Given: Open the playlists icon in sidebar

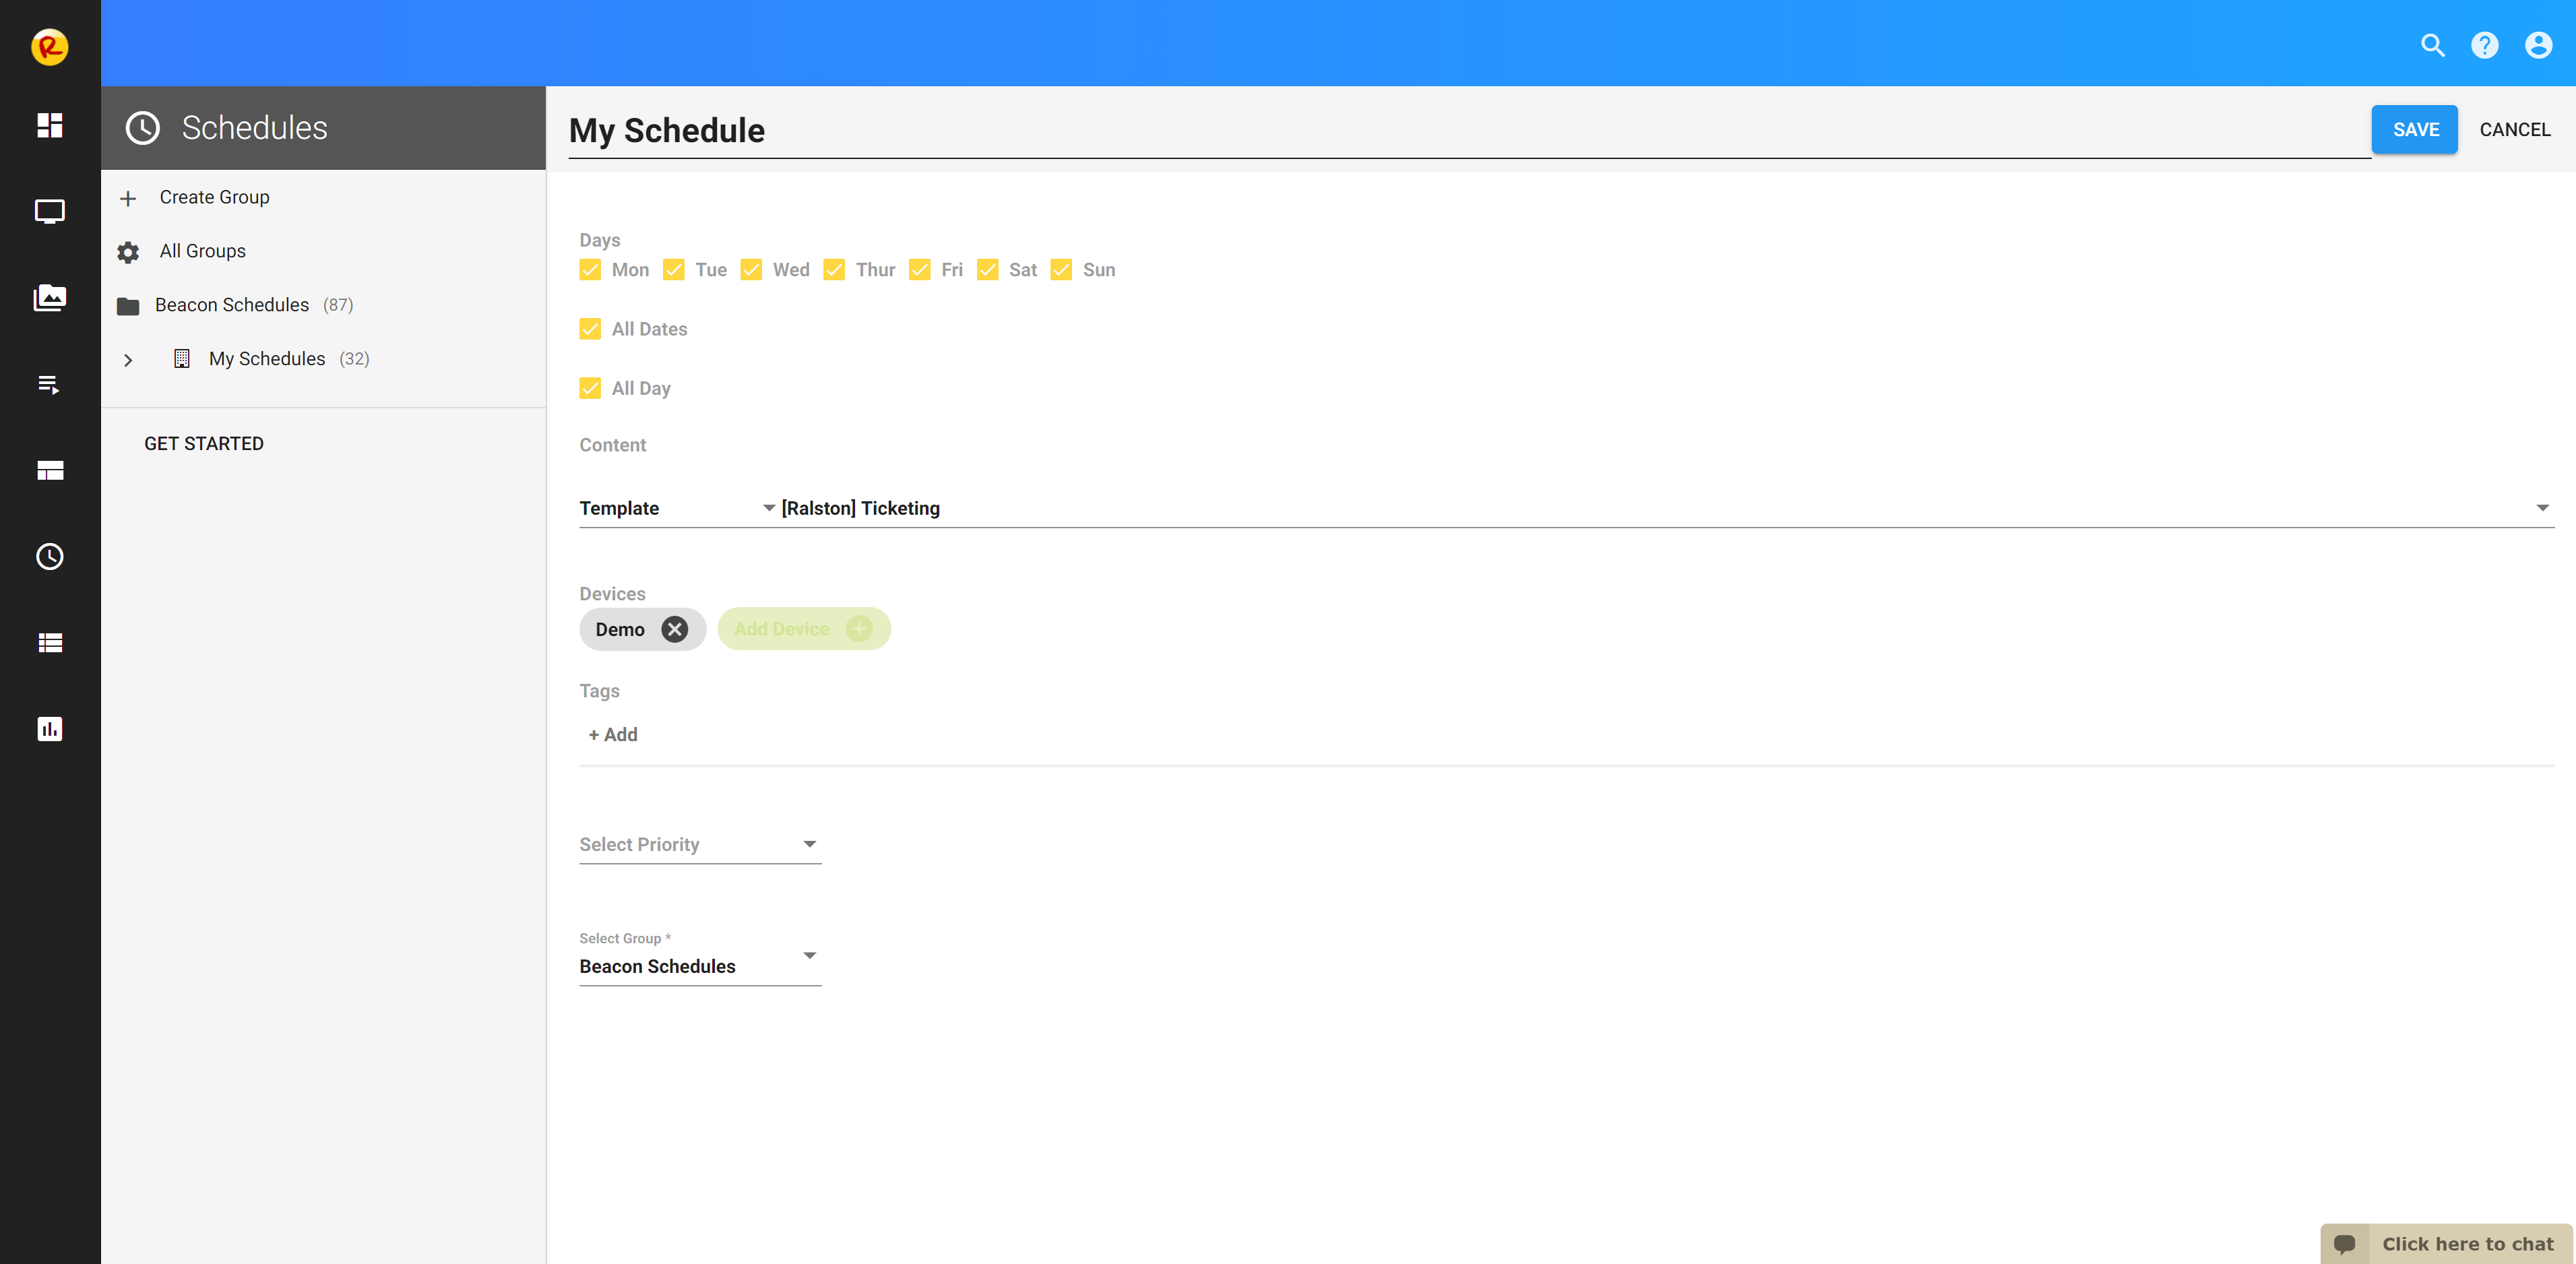Looking at the screenshot, I should [49, 384].
